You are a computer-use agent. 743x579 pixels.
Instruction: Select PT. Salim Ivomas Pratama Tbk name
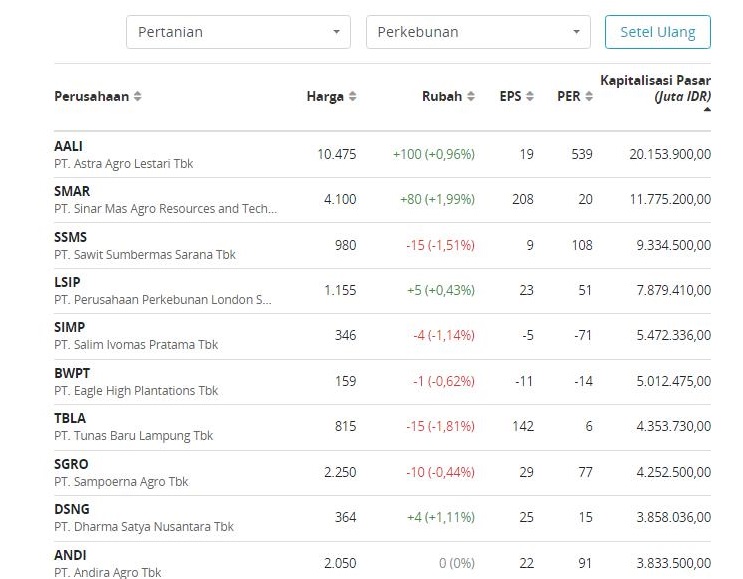(136, 344)
